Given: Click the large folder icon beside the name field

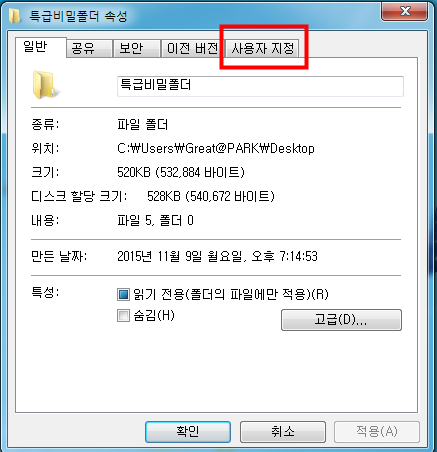Looking at the screenshot, I should (x=45, y=84).
